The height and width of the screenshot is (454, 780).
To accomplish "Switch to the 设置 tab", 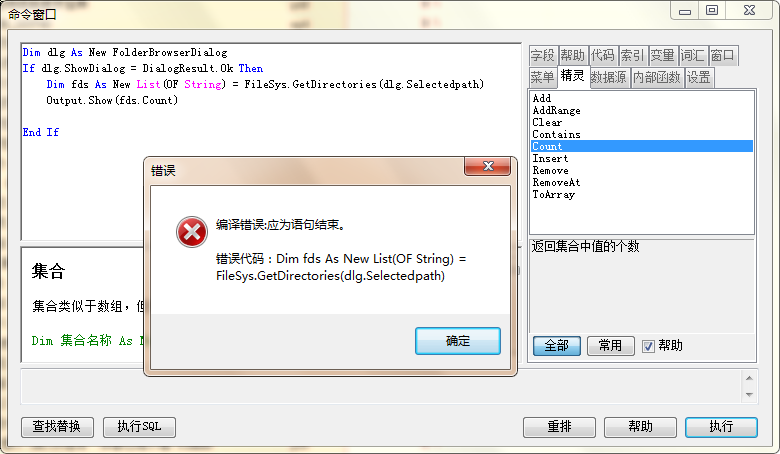I will [699, 77].
